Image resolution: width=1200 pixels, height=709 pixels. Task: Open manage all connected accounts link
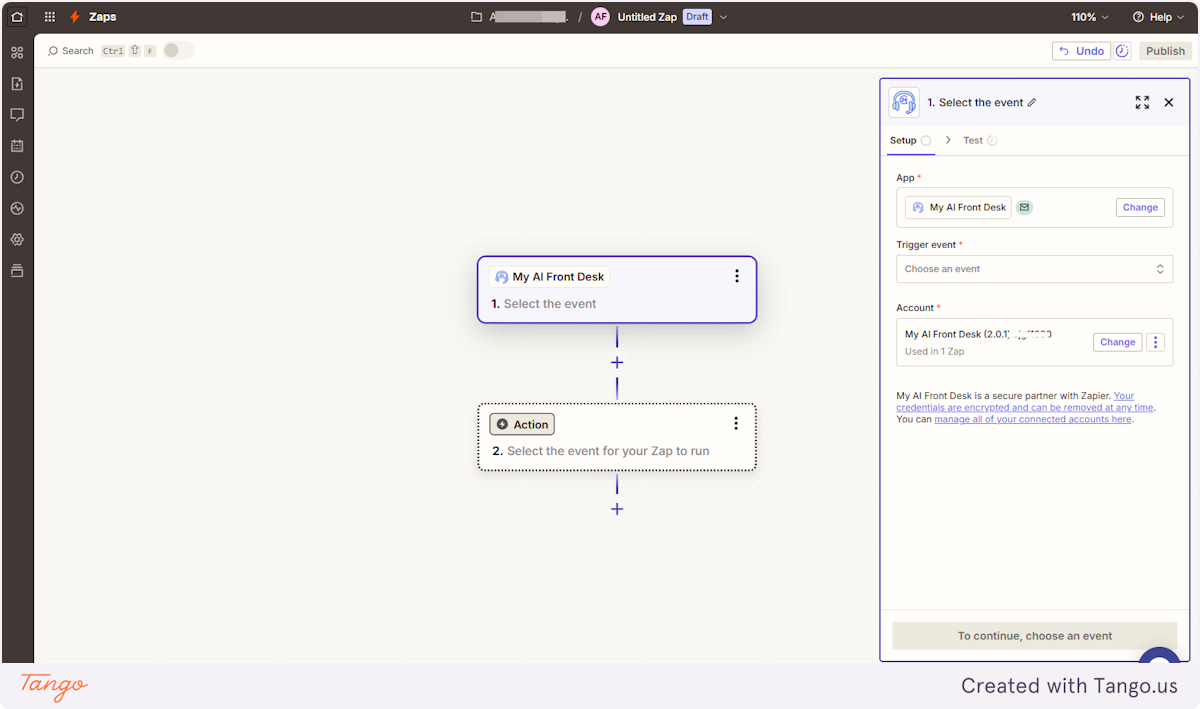1033,419
